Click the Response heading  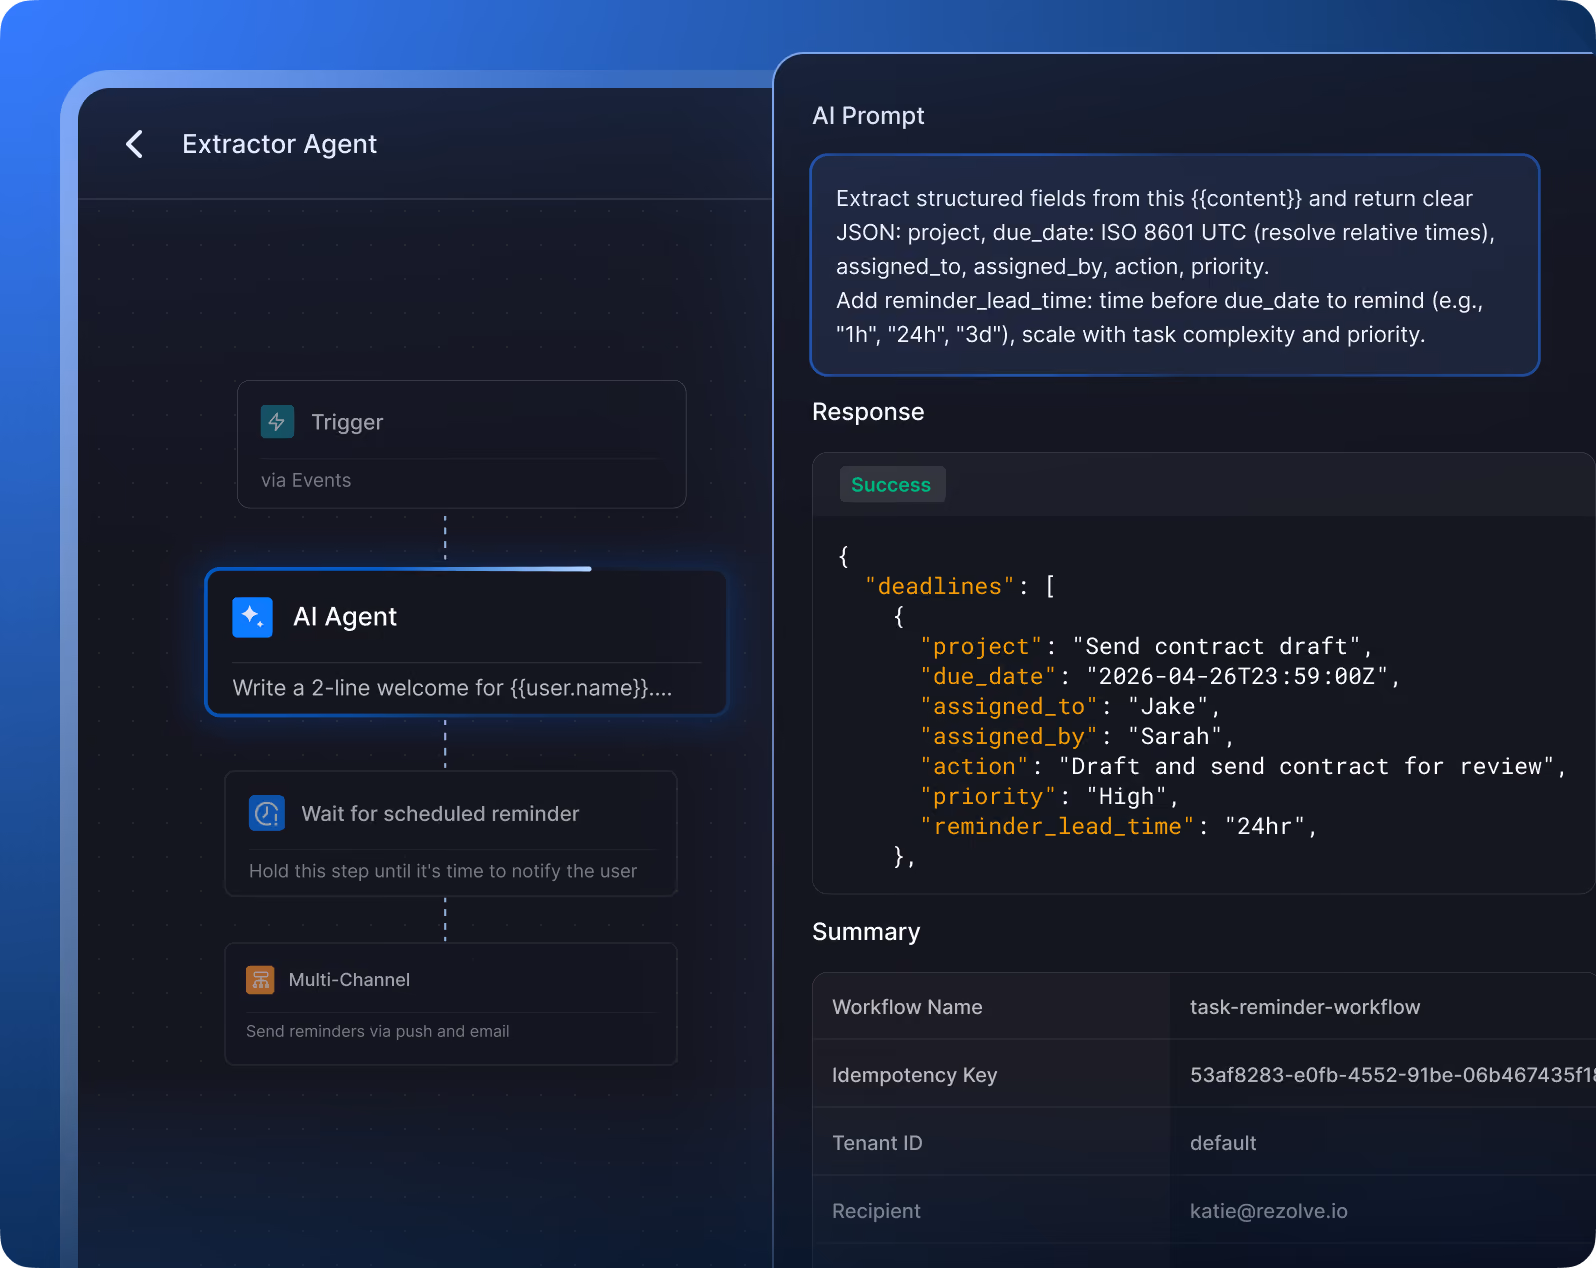868,412
